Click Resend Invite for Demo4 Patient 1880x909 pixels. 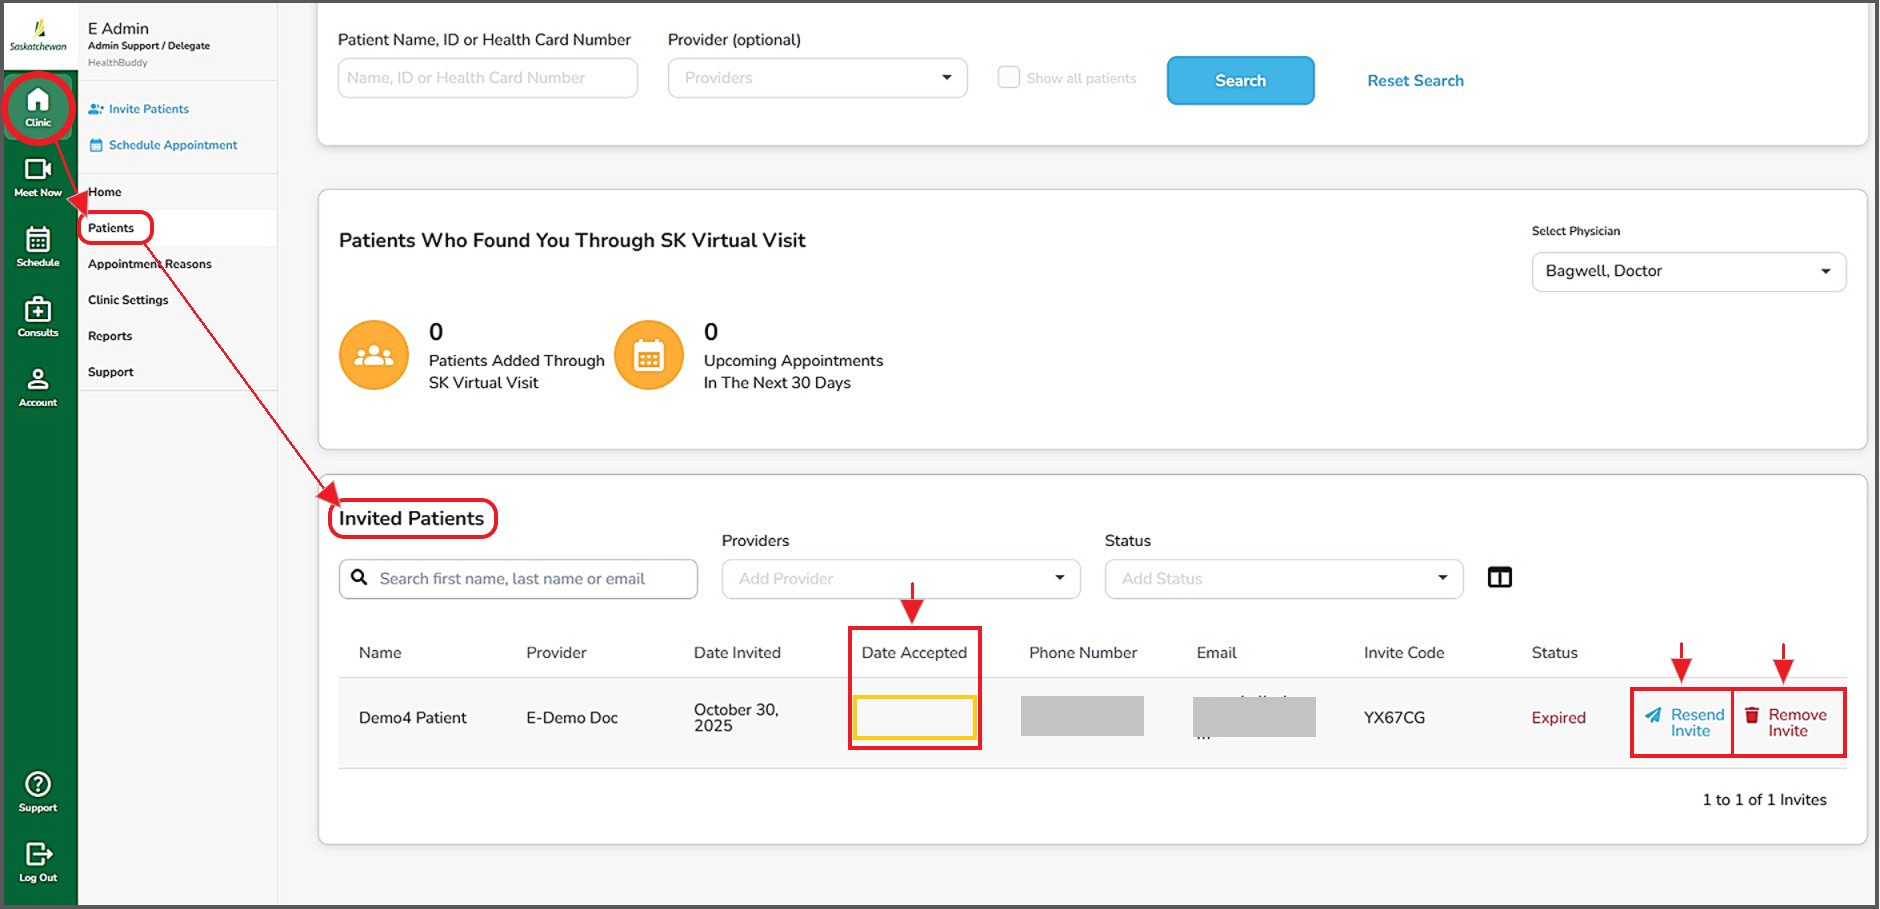click(1685, 722)
